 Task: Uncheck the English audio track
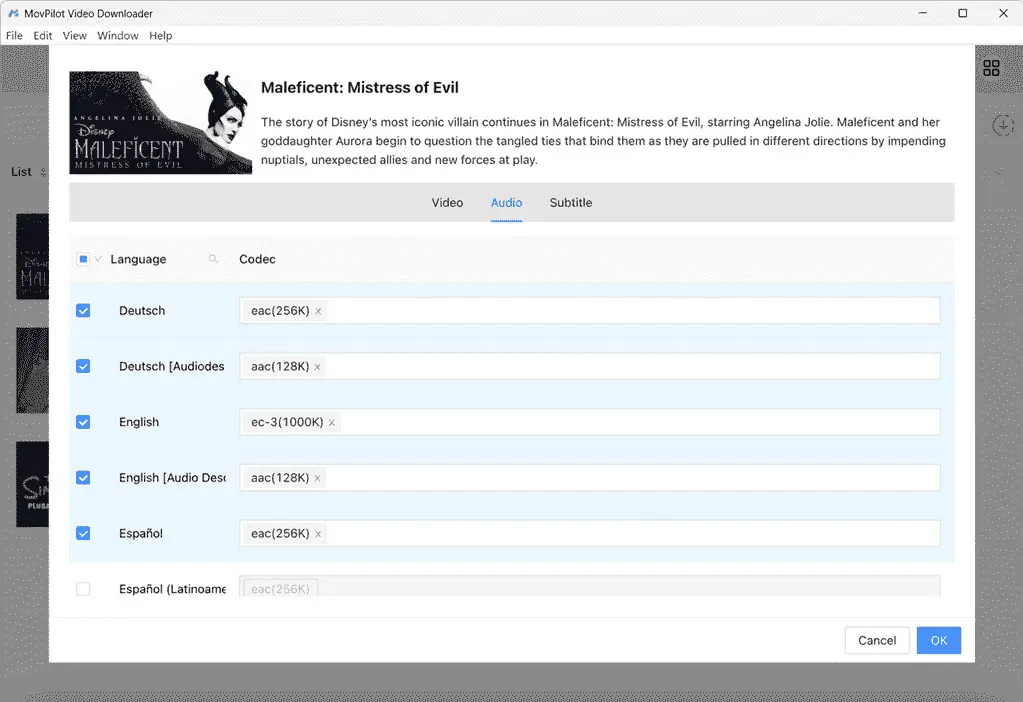click(x=83, y=421)
